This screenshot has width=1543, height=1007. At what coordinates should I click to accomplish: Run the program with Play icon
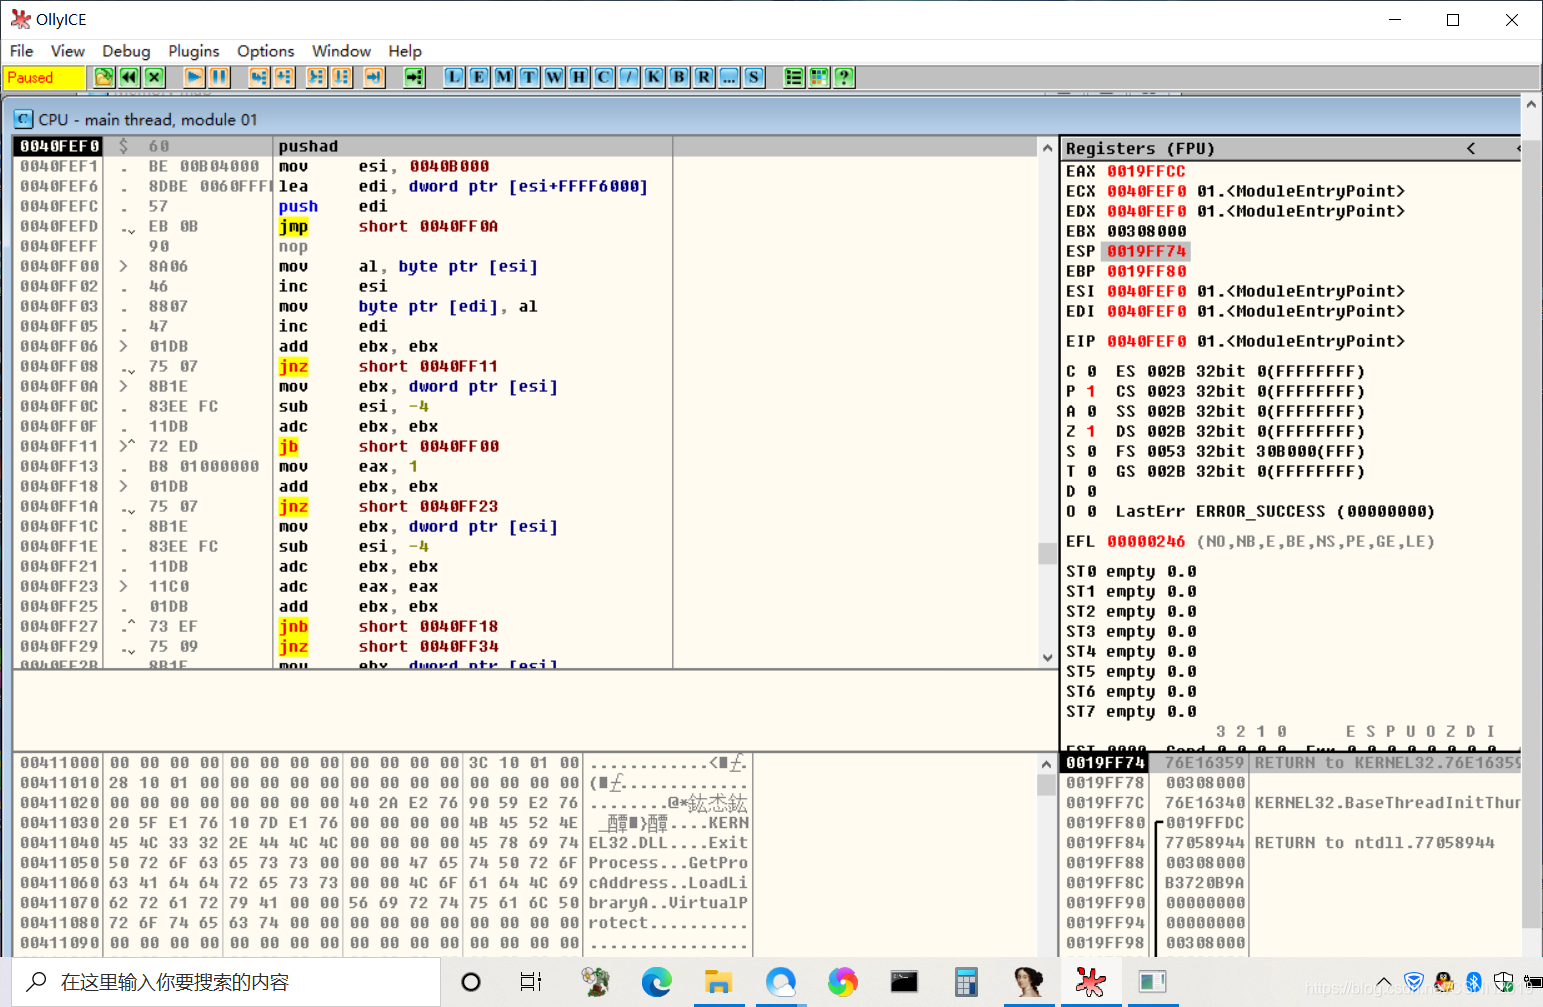point(194,77)
